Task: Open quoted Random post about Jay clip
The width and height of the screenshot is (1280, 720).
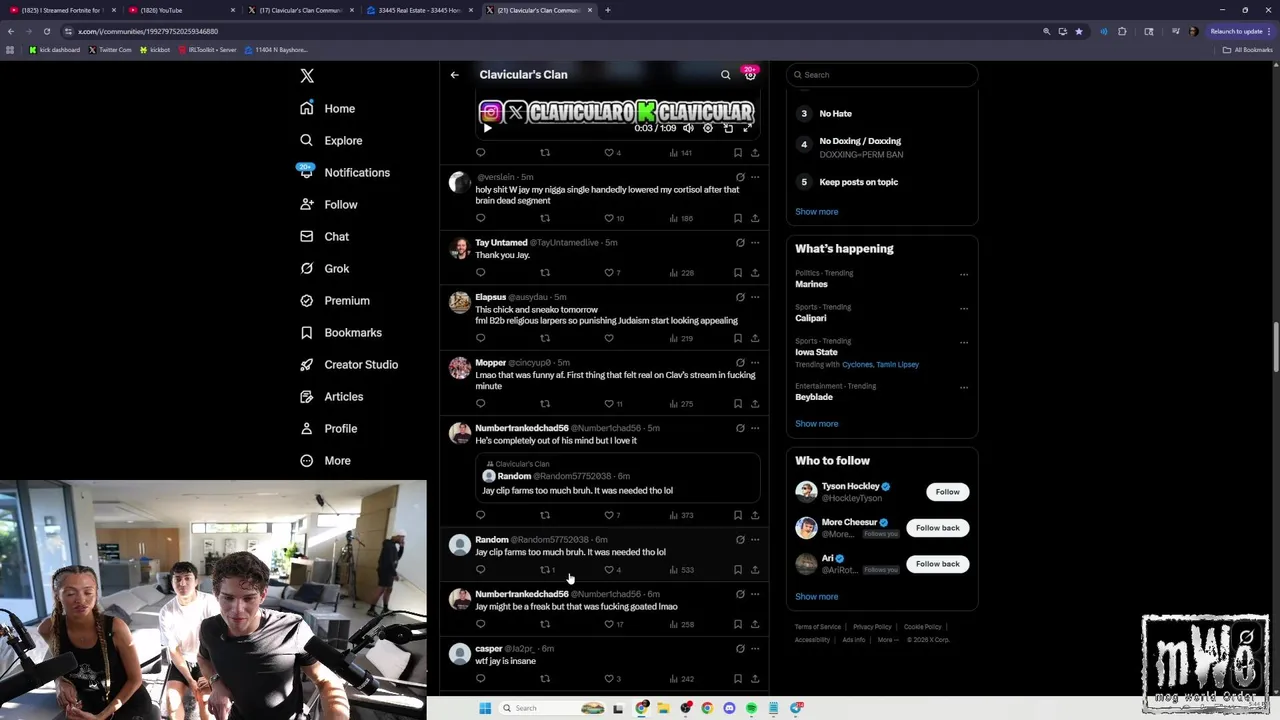Action: point(617,478)
